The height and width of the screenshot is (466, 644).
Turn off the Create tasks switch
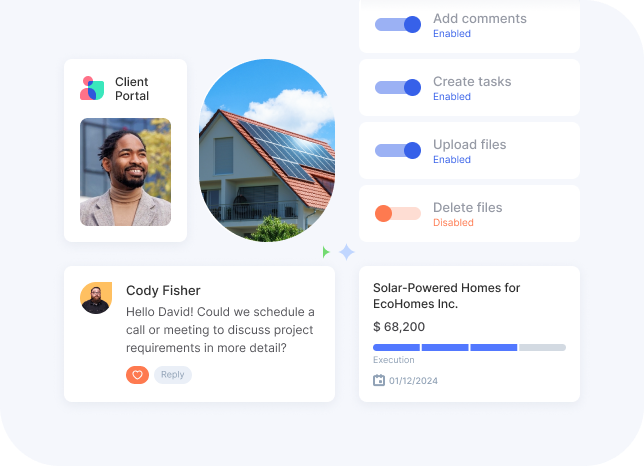coord(398,87)
